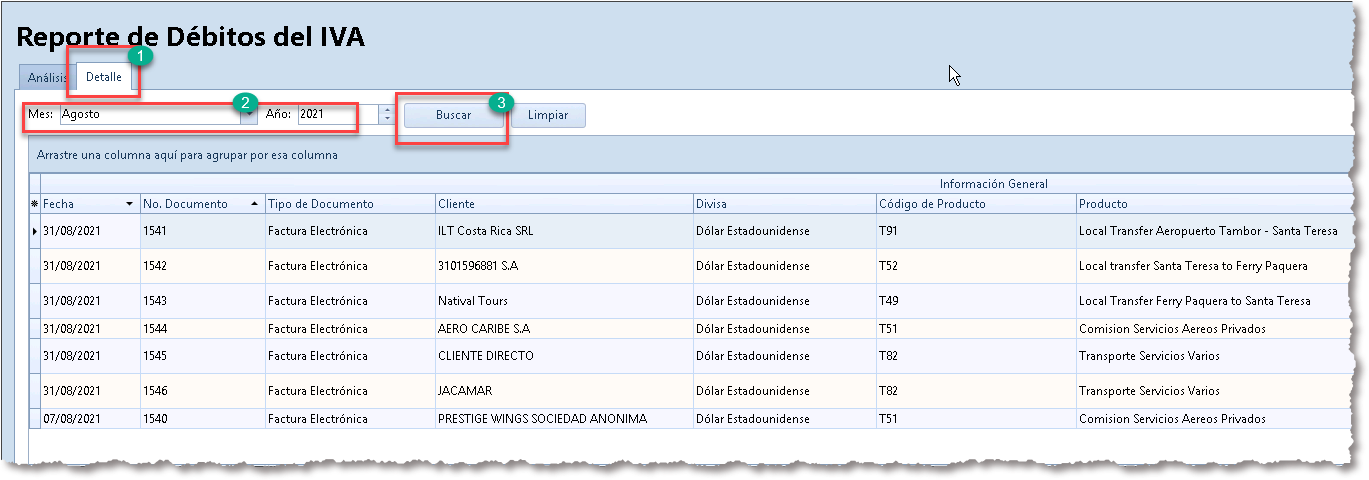This screenshot has width=1369, height=480.
Task: Click the Limpiar button
Action: coord(548,115)
